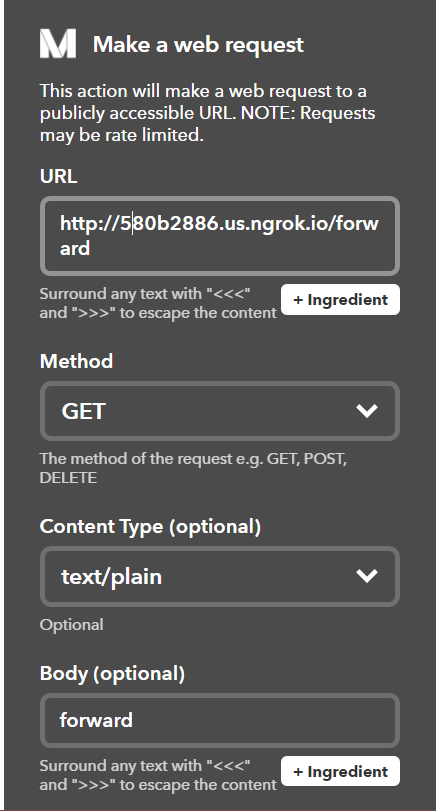
Task: Add an Ingredient to the URL field
Action: [340, 299]
